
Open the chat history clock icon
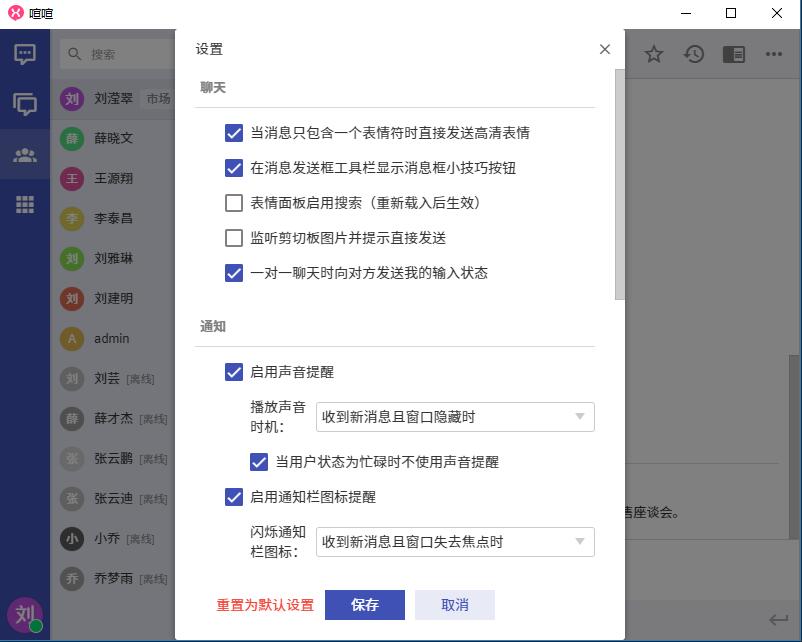coord(694,54)
